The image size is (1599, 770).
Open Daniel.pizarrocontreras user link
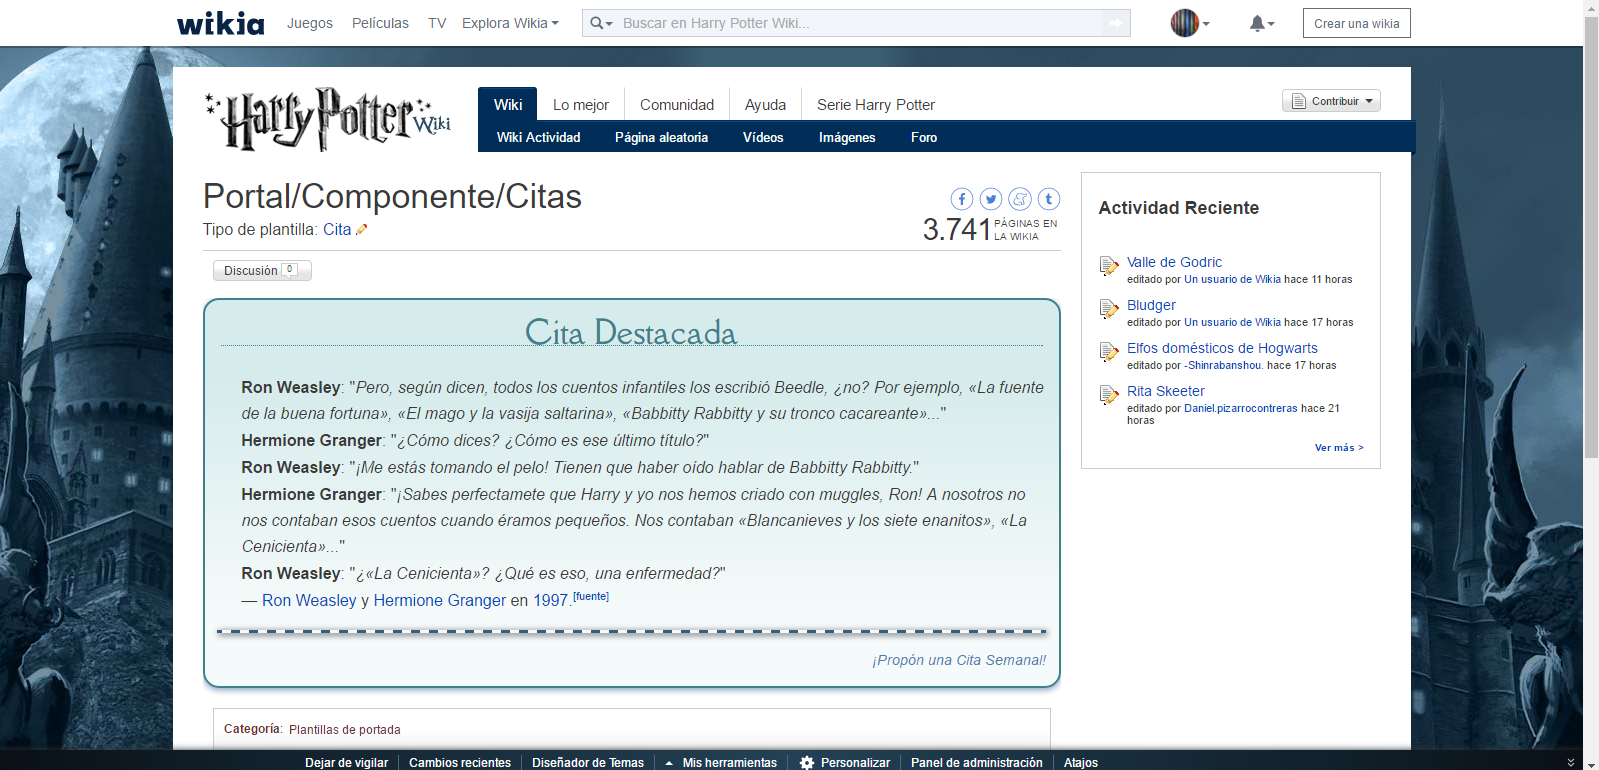tap(1241, 408)
